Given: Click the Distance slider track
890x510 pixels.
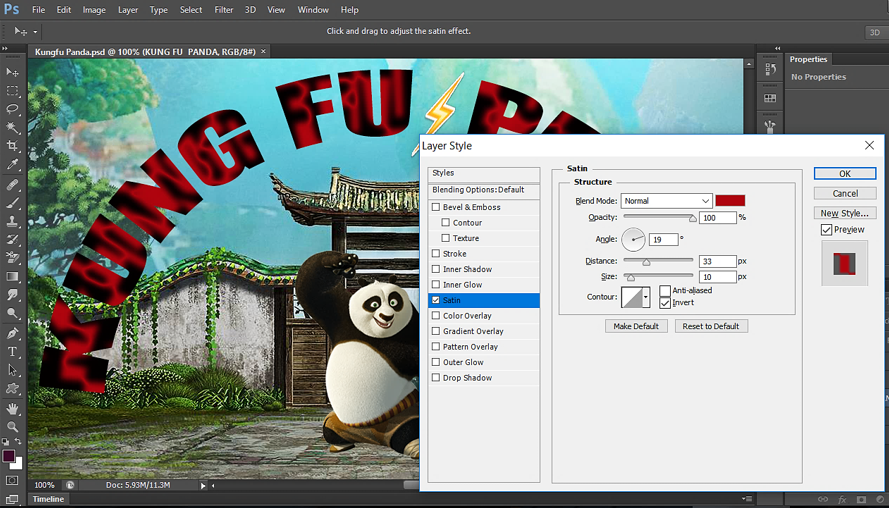Looking at the screenshot, I should (x=658, y=260).
